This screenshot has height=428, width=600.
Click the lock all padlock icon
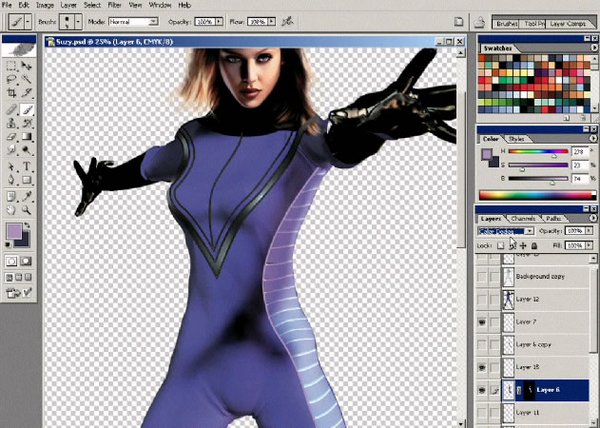coord(535,244)
